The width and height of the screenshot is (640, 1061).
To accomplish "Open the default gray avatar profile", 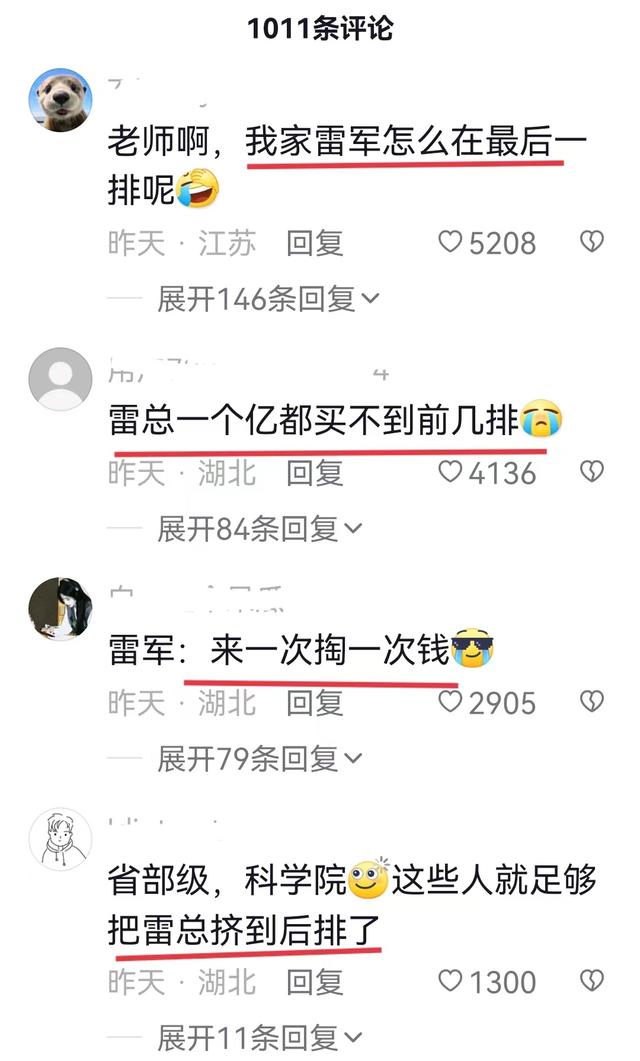I will (x=60, y=379).
